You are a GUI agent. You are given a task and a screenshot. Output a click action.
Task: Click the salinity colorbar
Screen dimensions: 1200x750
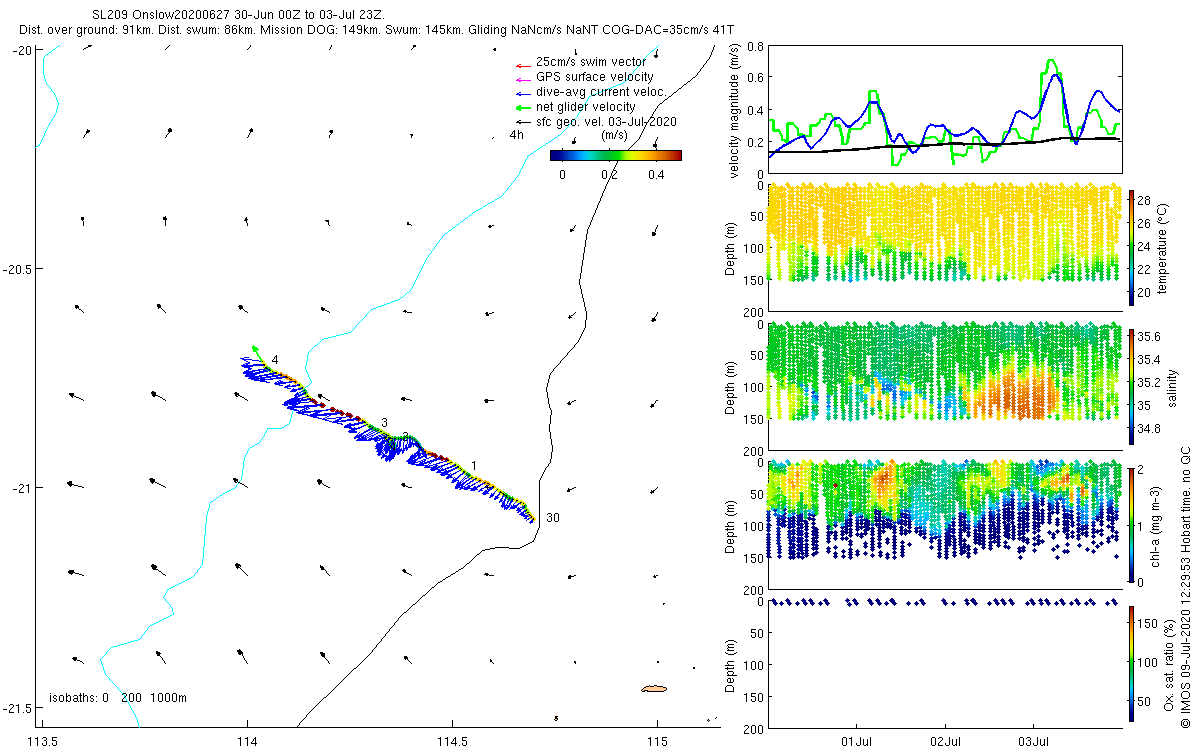(1131, 387)
